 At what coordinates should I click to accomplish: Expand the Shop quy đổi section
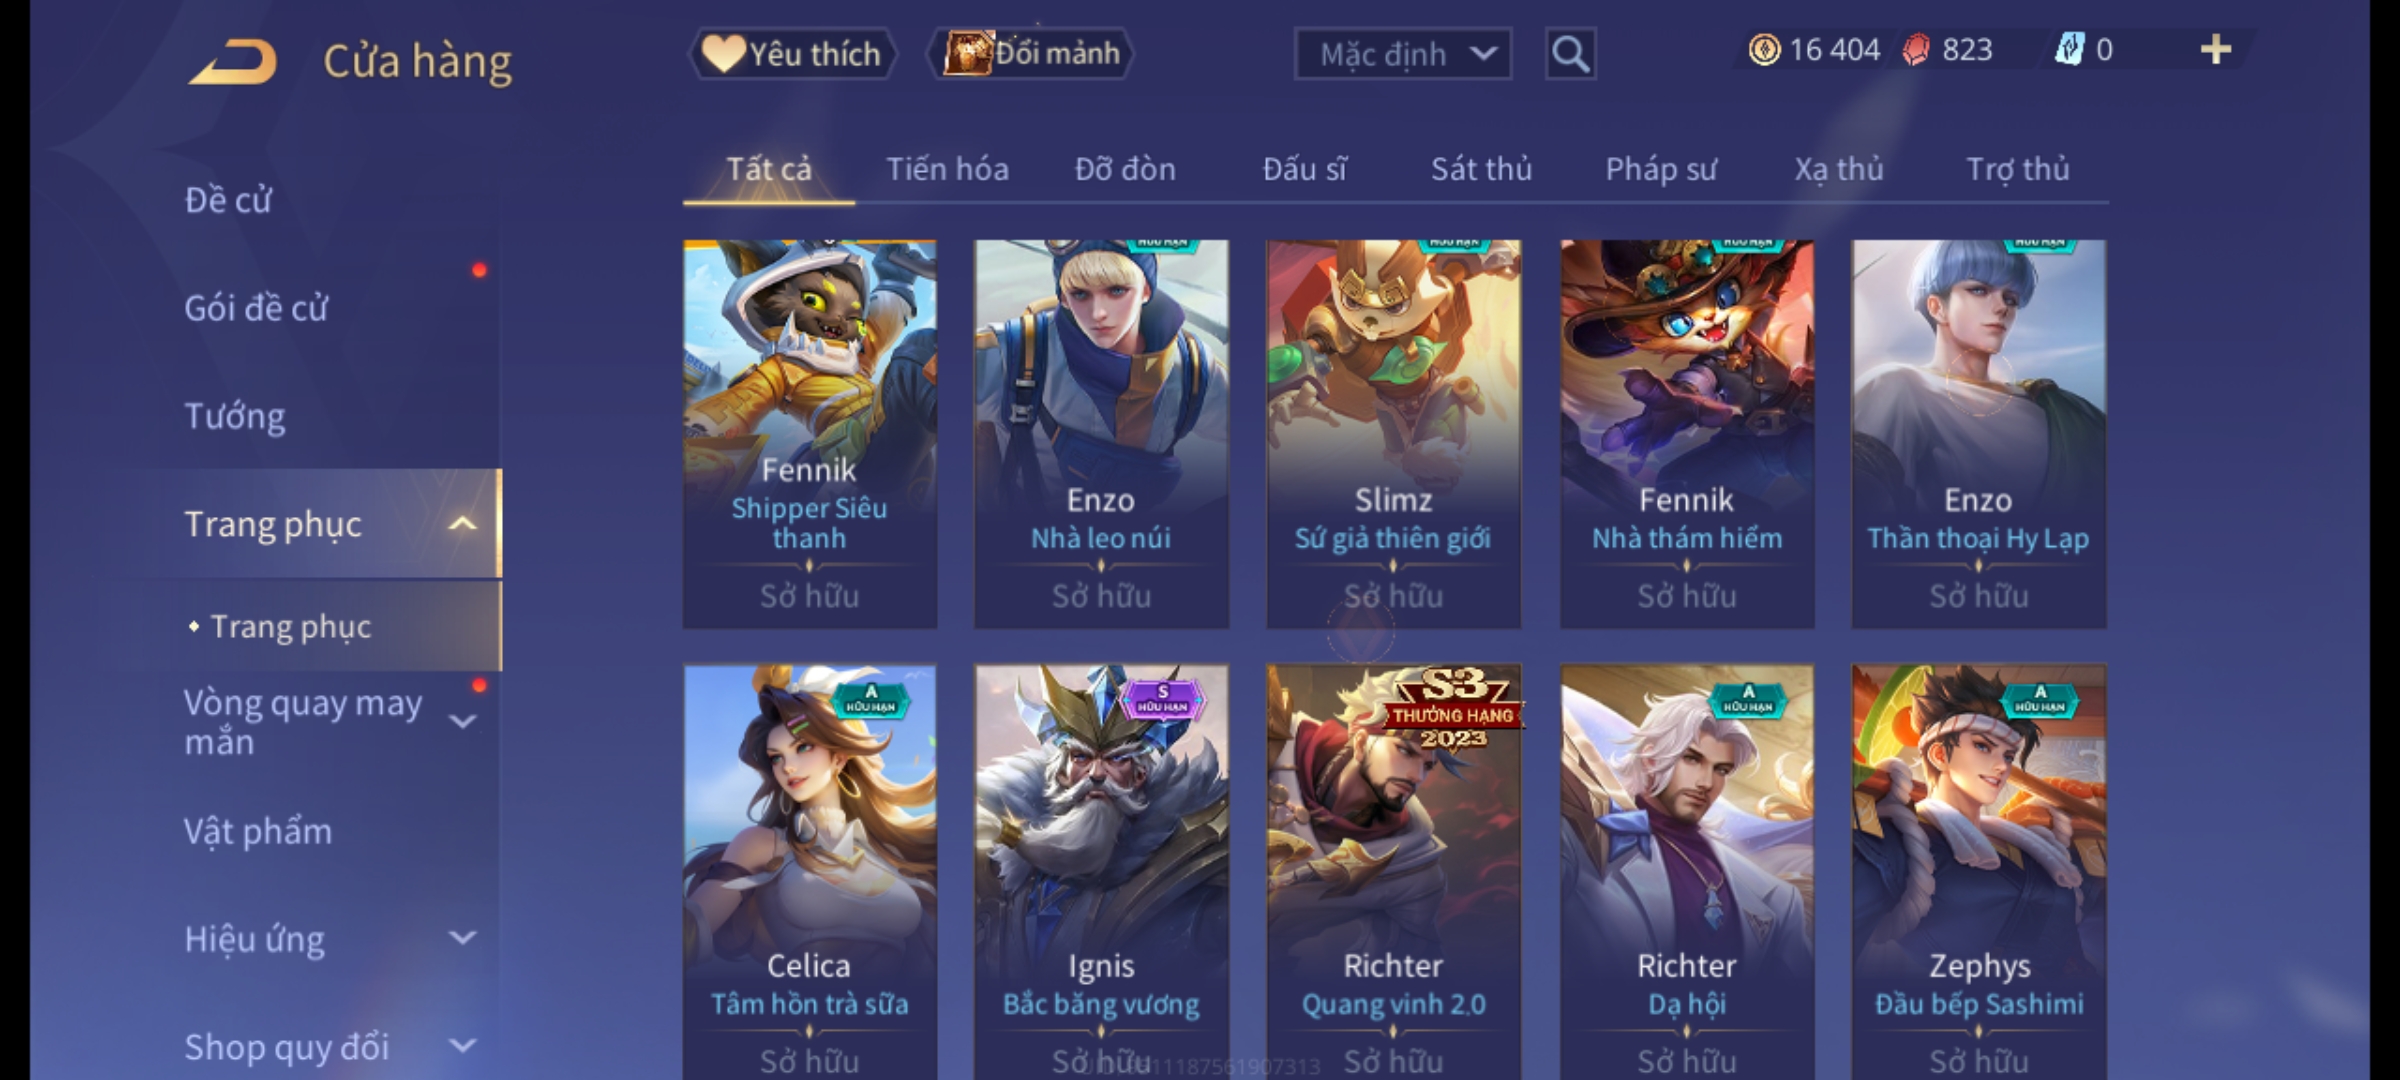point(462,1046)
